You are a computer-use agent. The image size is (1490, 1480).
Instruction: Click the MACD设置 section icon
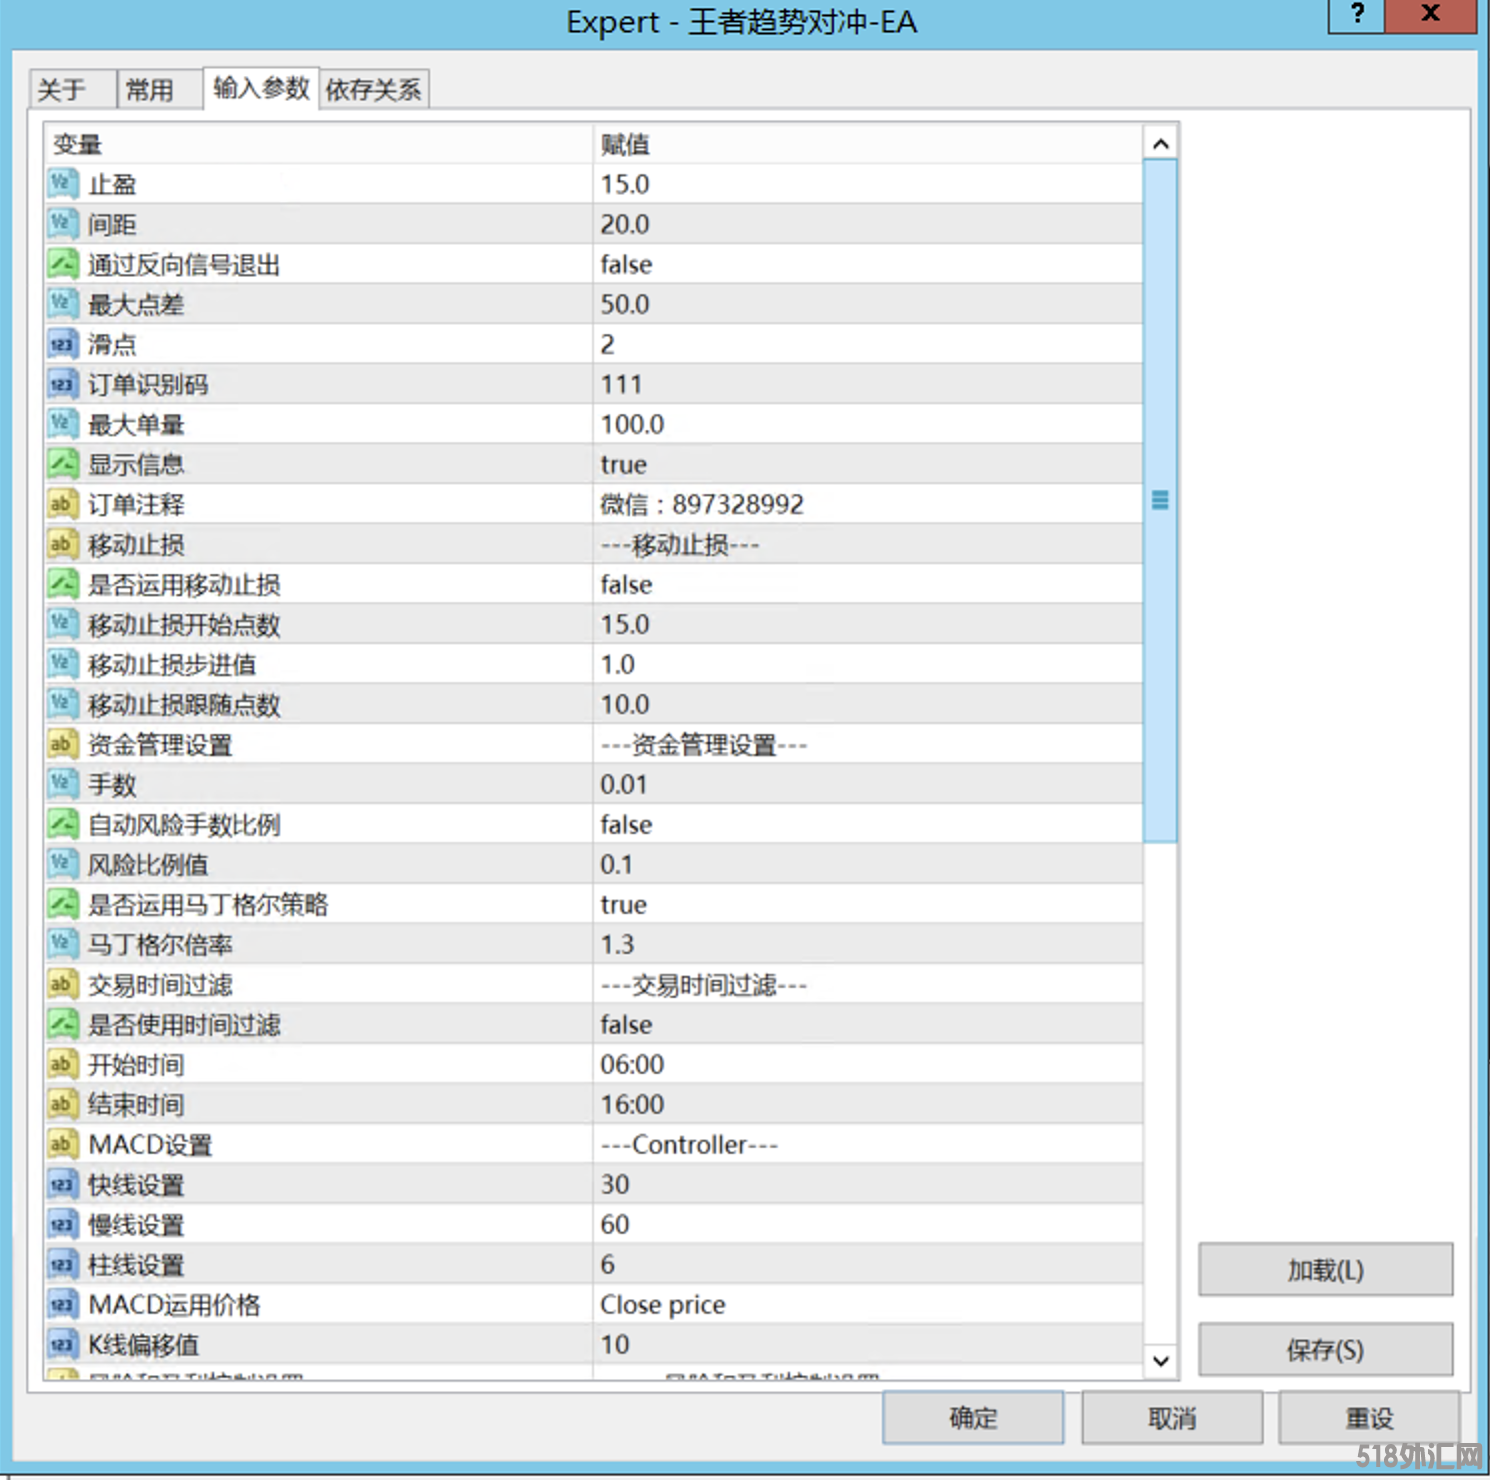pyautogui.click(x=62, y=1144)
